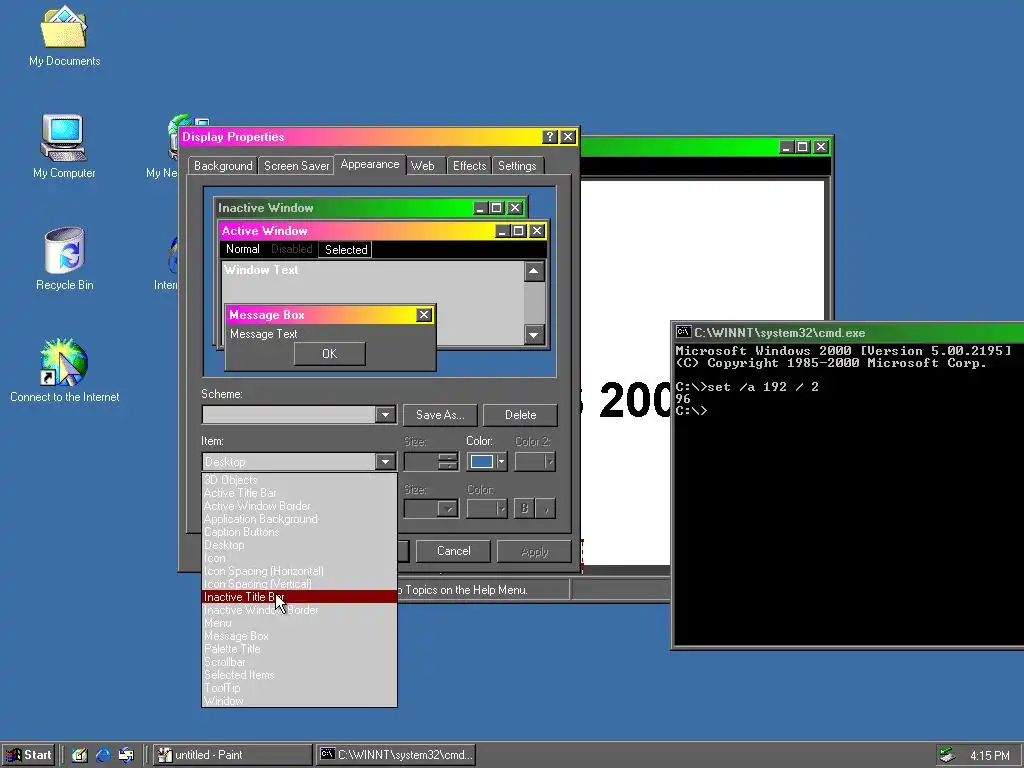1024x768 pixels.
Task: Click the preview Normal menu item
Action: coord(242,249)
